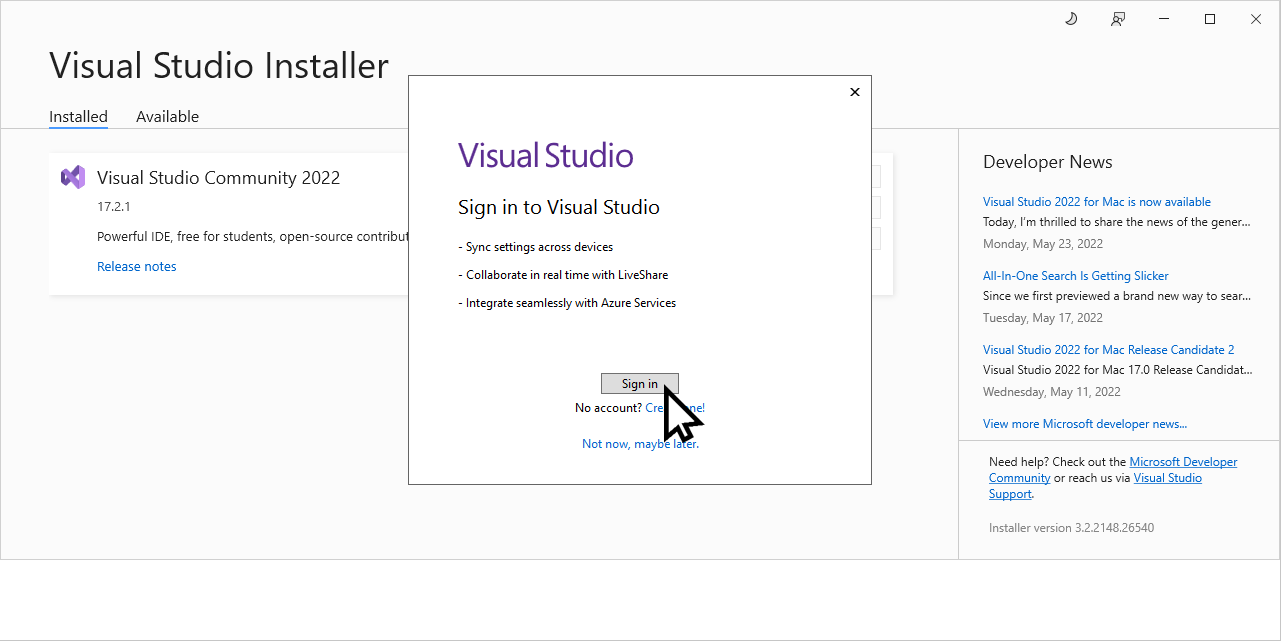This screenshot has width=1281, height=641.
Task: Click the Sync settings across devices line
Action: (536, 247)
